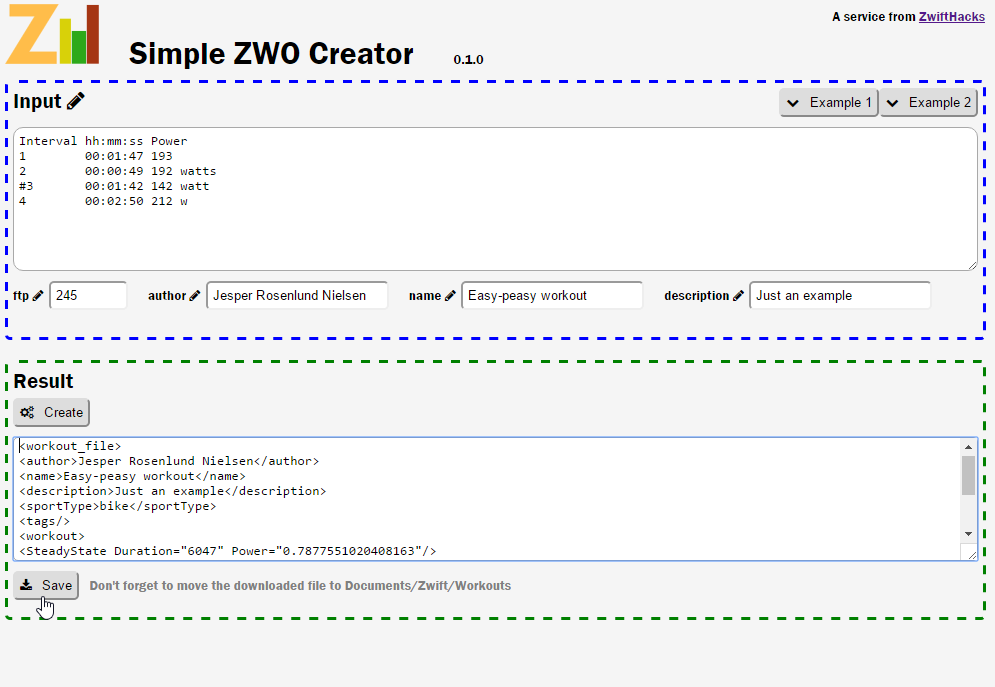Click the pencil icon next to name
This screenshot has height=687, width=995.
point(451,296)
